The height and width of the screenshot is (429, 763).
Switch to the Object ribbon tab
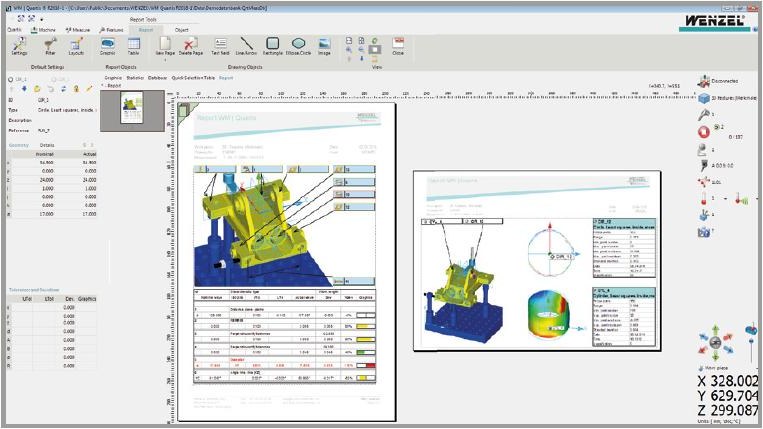(182, 30)
